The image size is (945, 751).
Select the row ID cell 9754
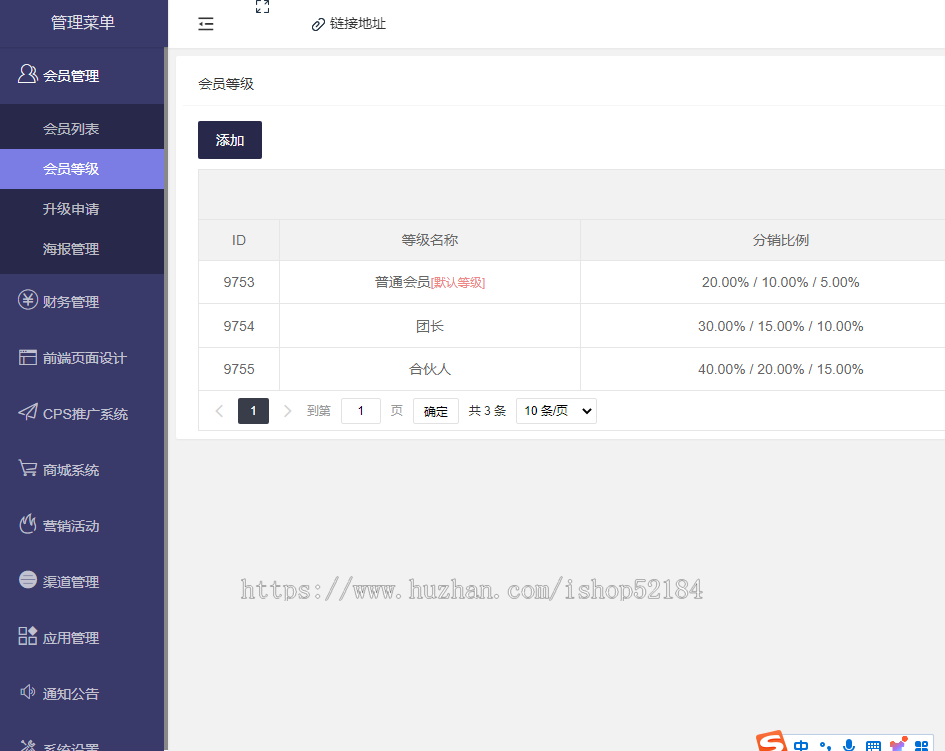(x=239, y=326)
